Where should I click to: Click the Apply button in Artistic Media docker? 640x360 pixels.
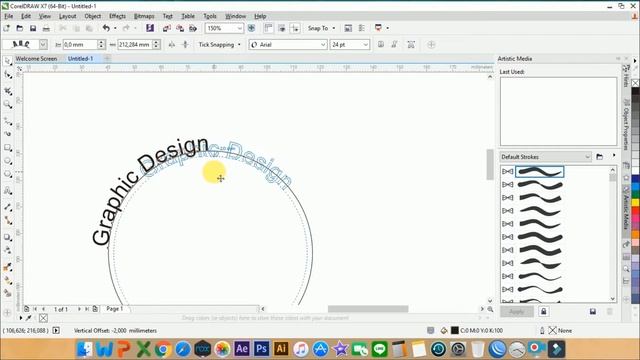click(517, 312)
